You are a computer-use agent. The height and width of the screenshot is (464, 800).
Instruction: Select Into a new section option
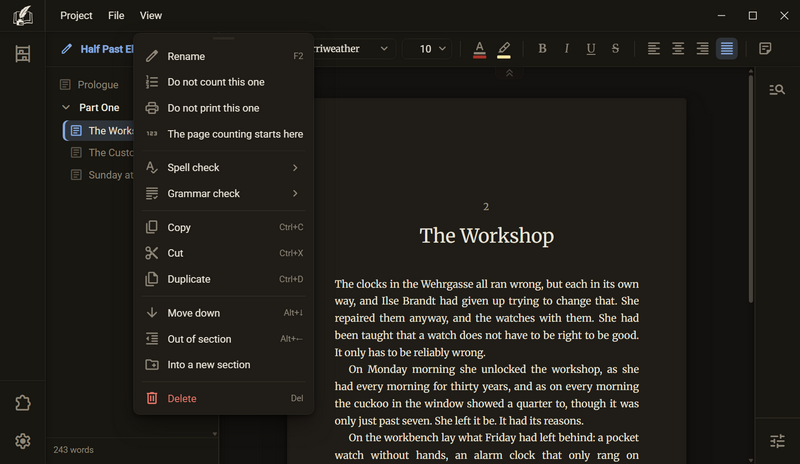pos(223,365)
